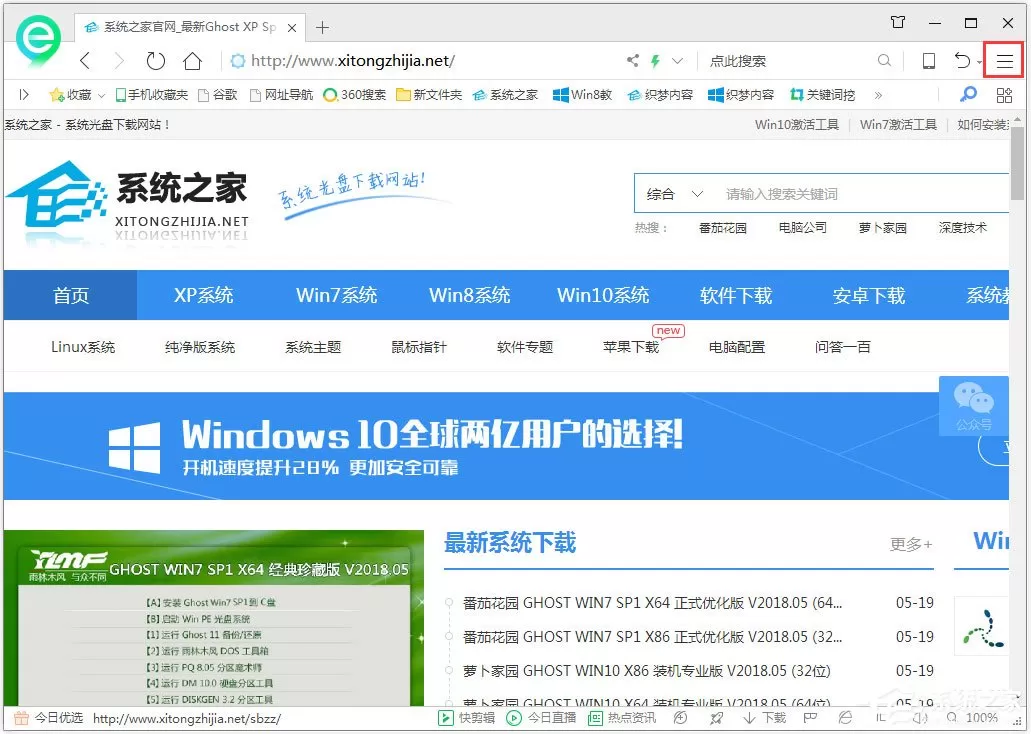Screen dimensions: 1031x734
Task: Select the Win7系统 navigation tab
Action: point(337,295)
